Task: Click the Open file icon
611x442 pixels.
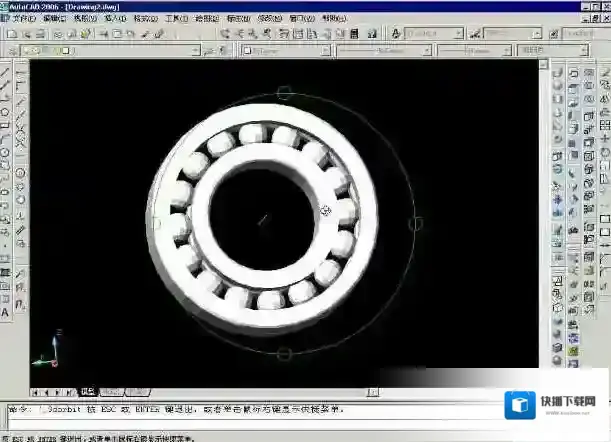Action: [x=24, y=33]
